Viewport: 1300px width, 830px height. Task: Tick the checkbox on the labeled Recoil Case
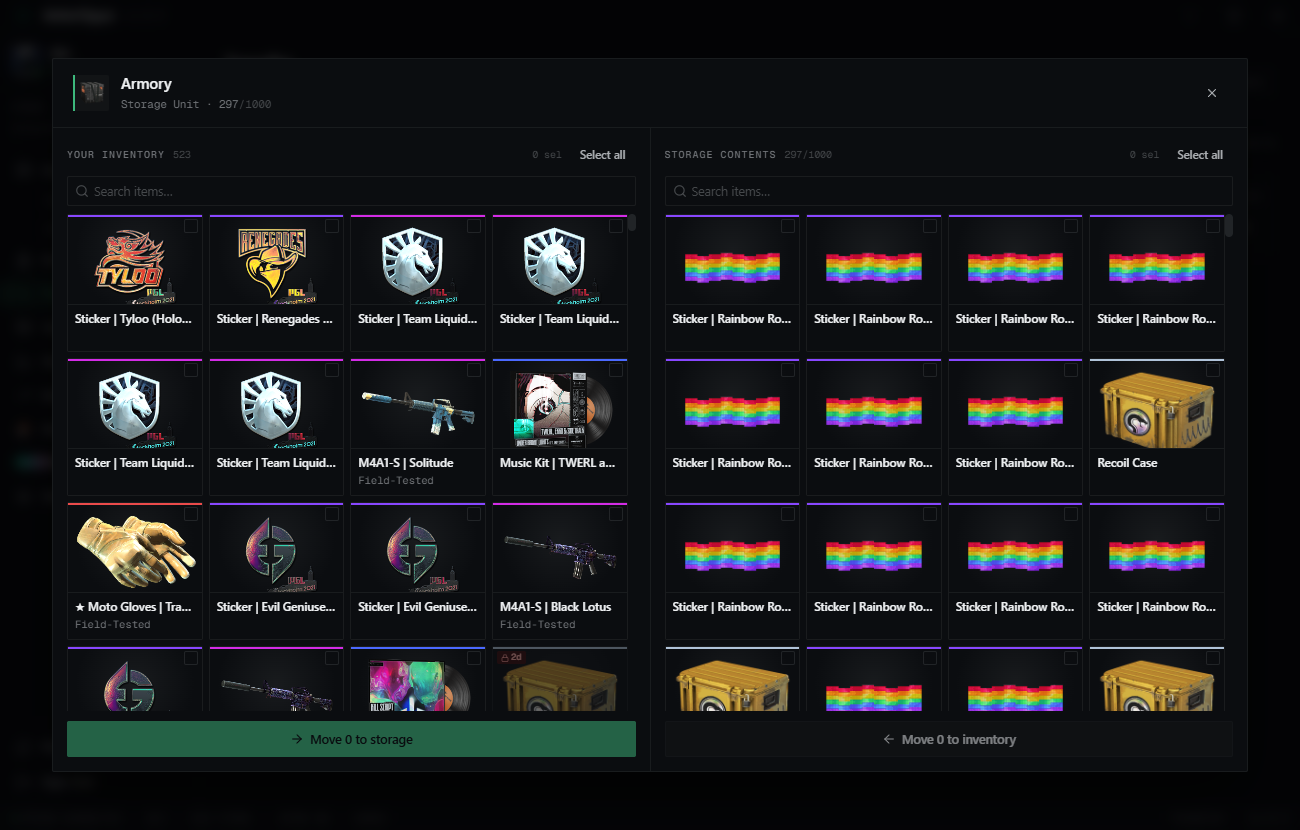pos(1213,370)
